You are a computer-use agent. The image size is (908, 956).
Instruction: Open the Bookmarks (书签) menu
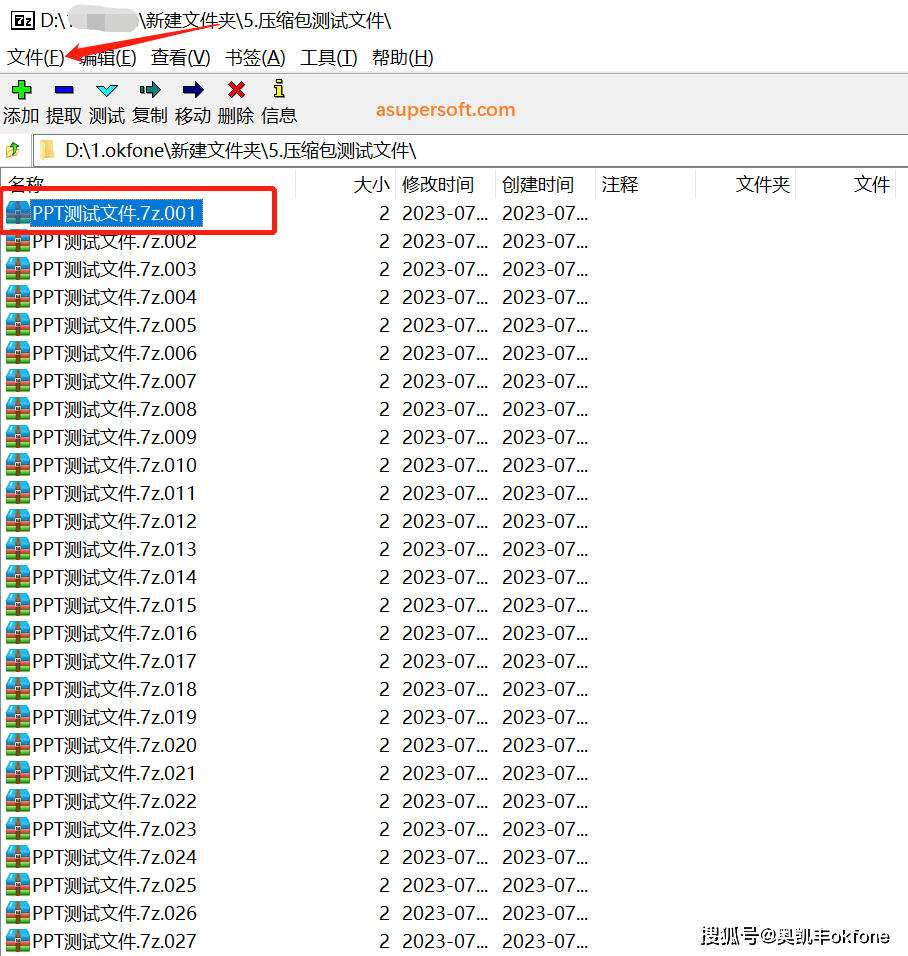255,58
